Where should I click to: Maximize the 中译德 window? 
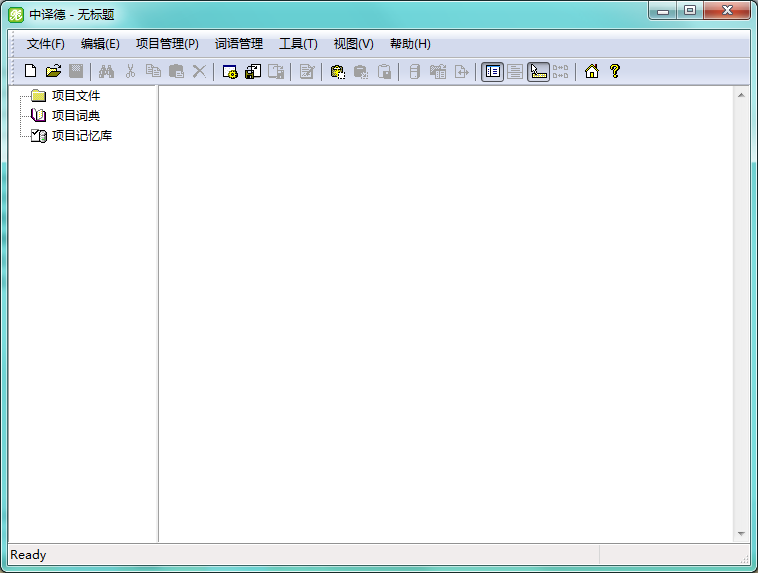(x=690, y=10)
